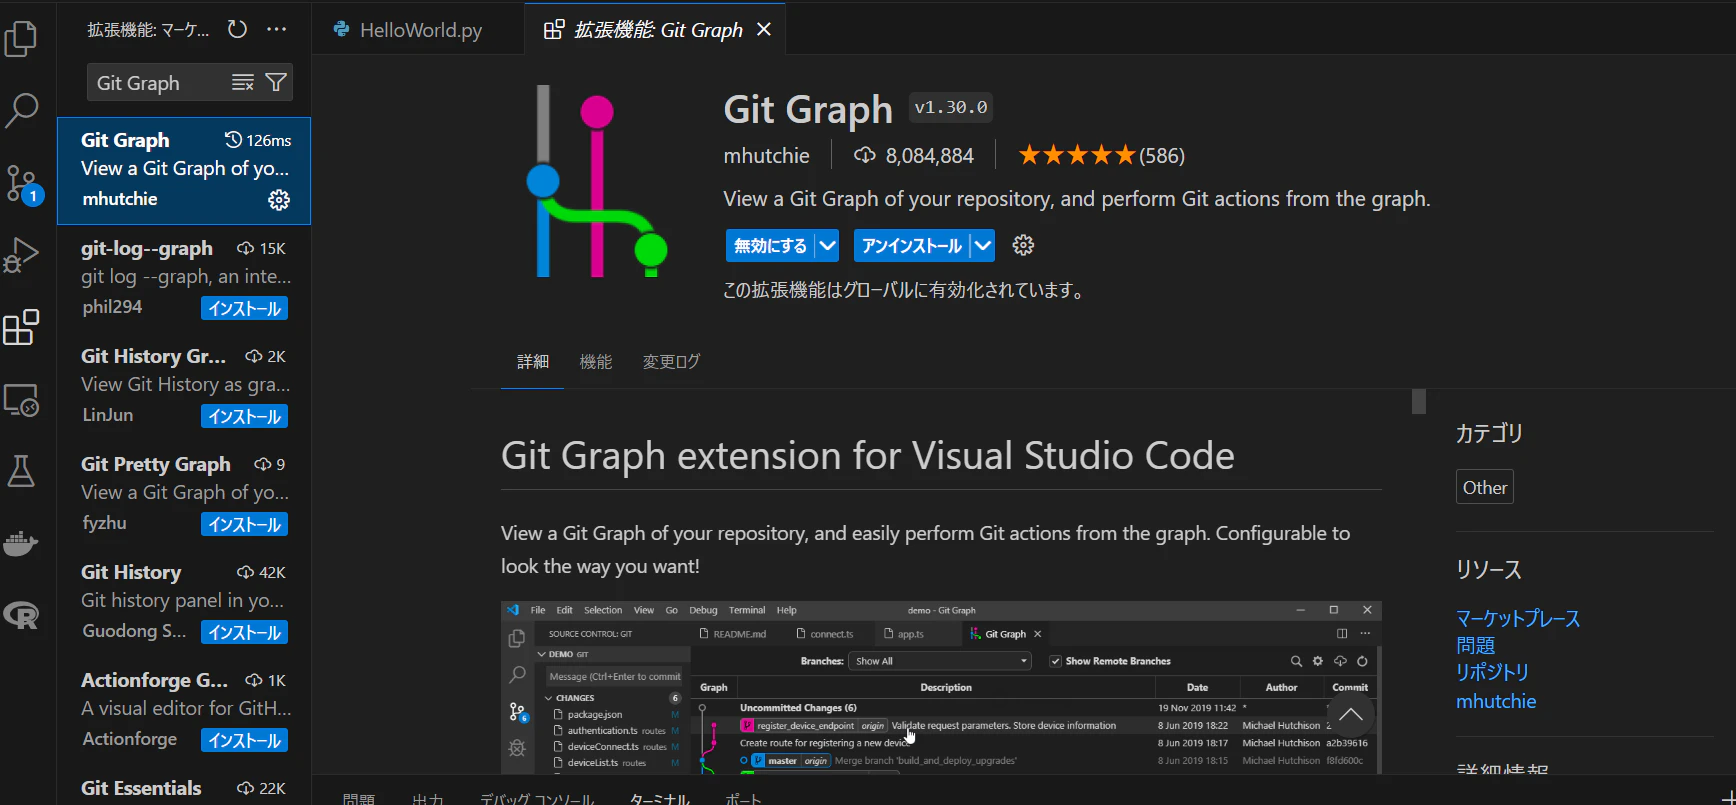The height and width of the screenshot is (805, 1736).
Task: Open the Search view in activity bar
Action: tap(21, 110)
